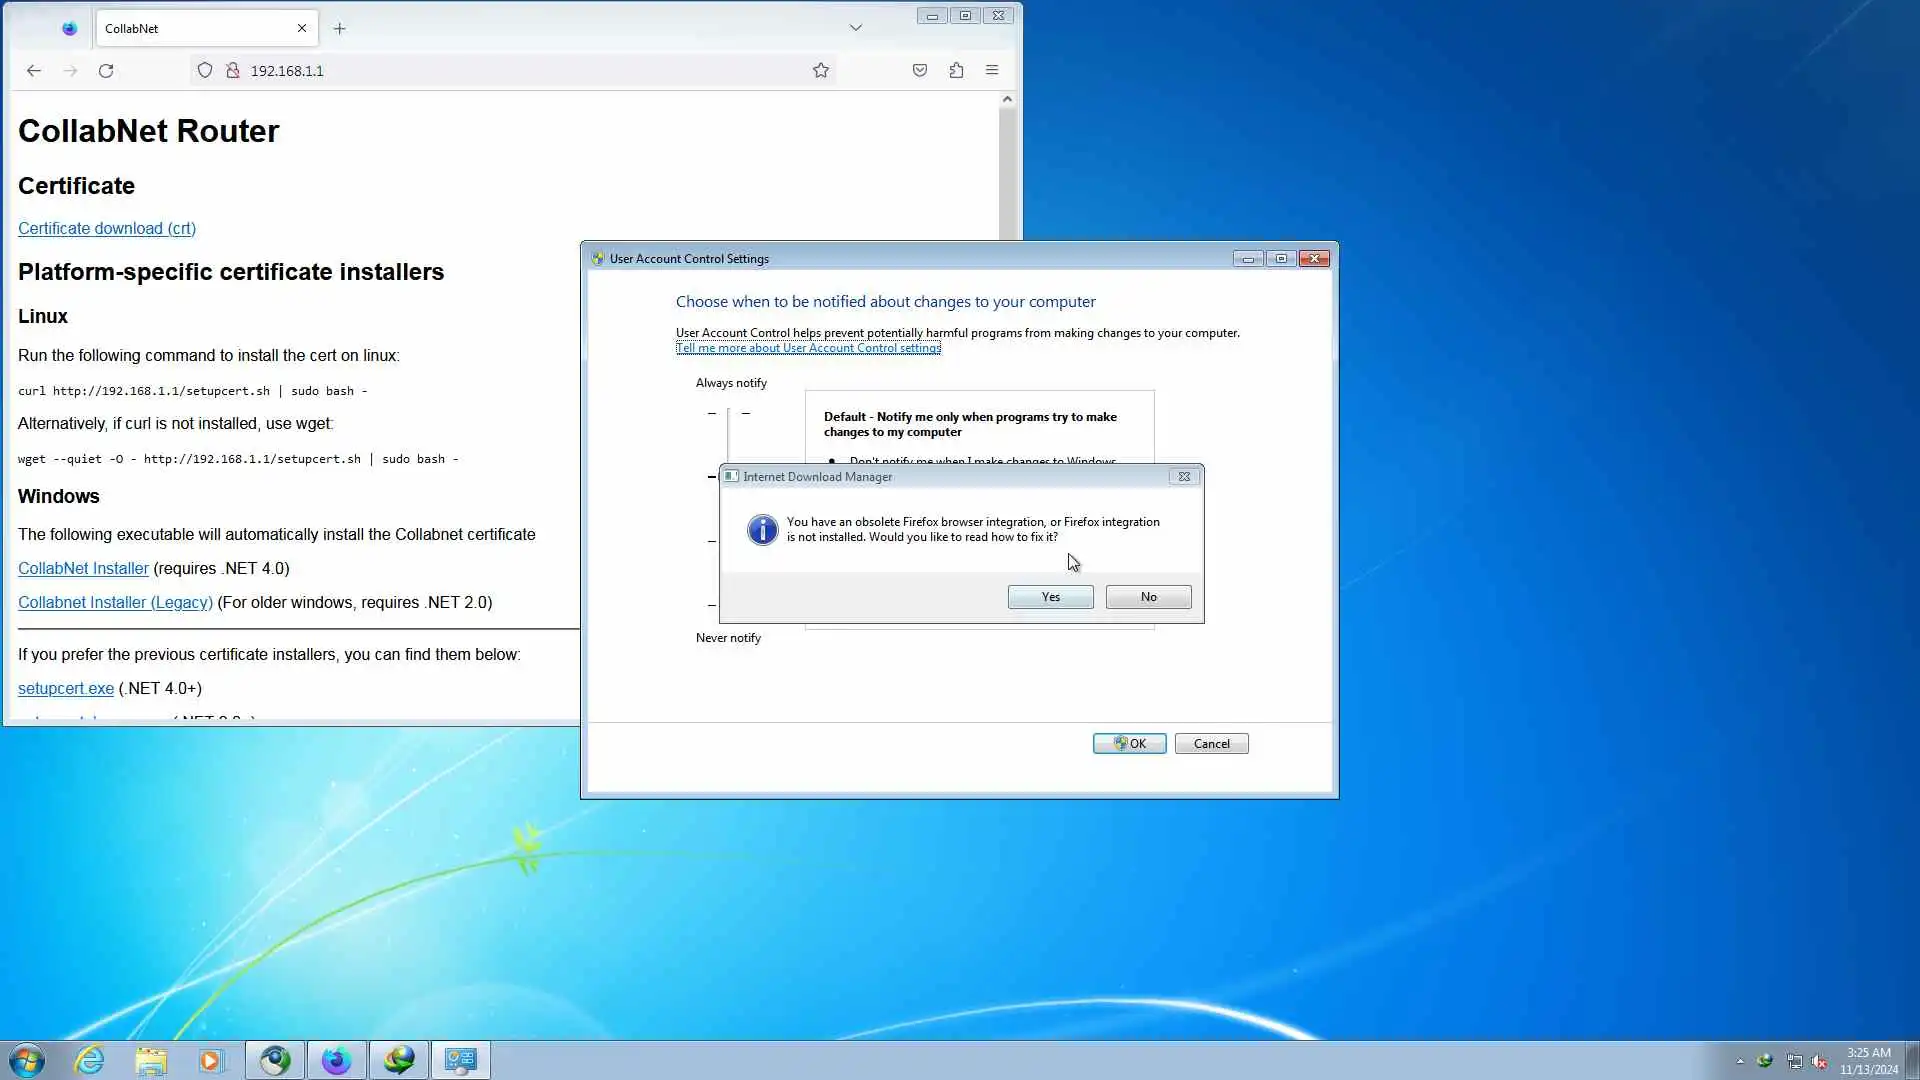Open the list all tabs dropdown
The height and width of the screenshot is (1080, 1920).
855,28
